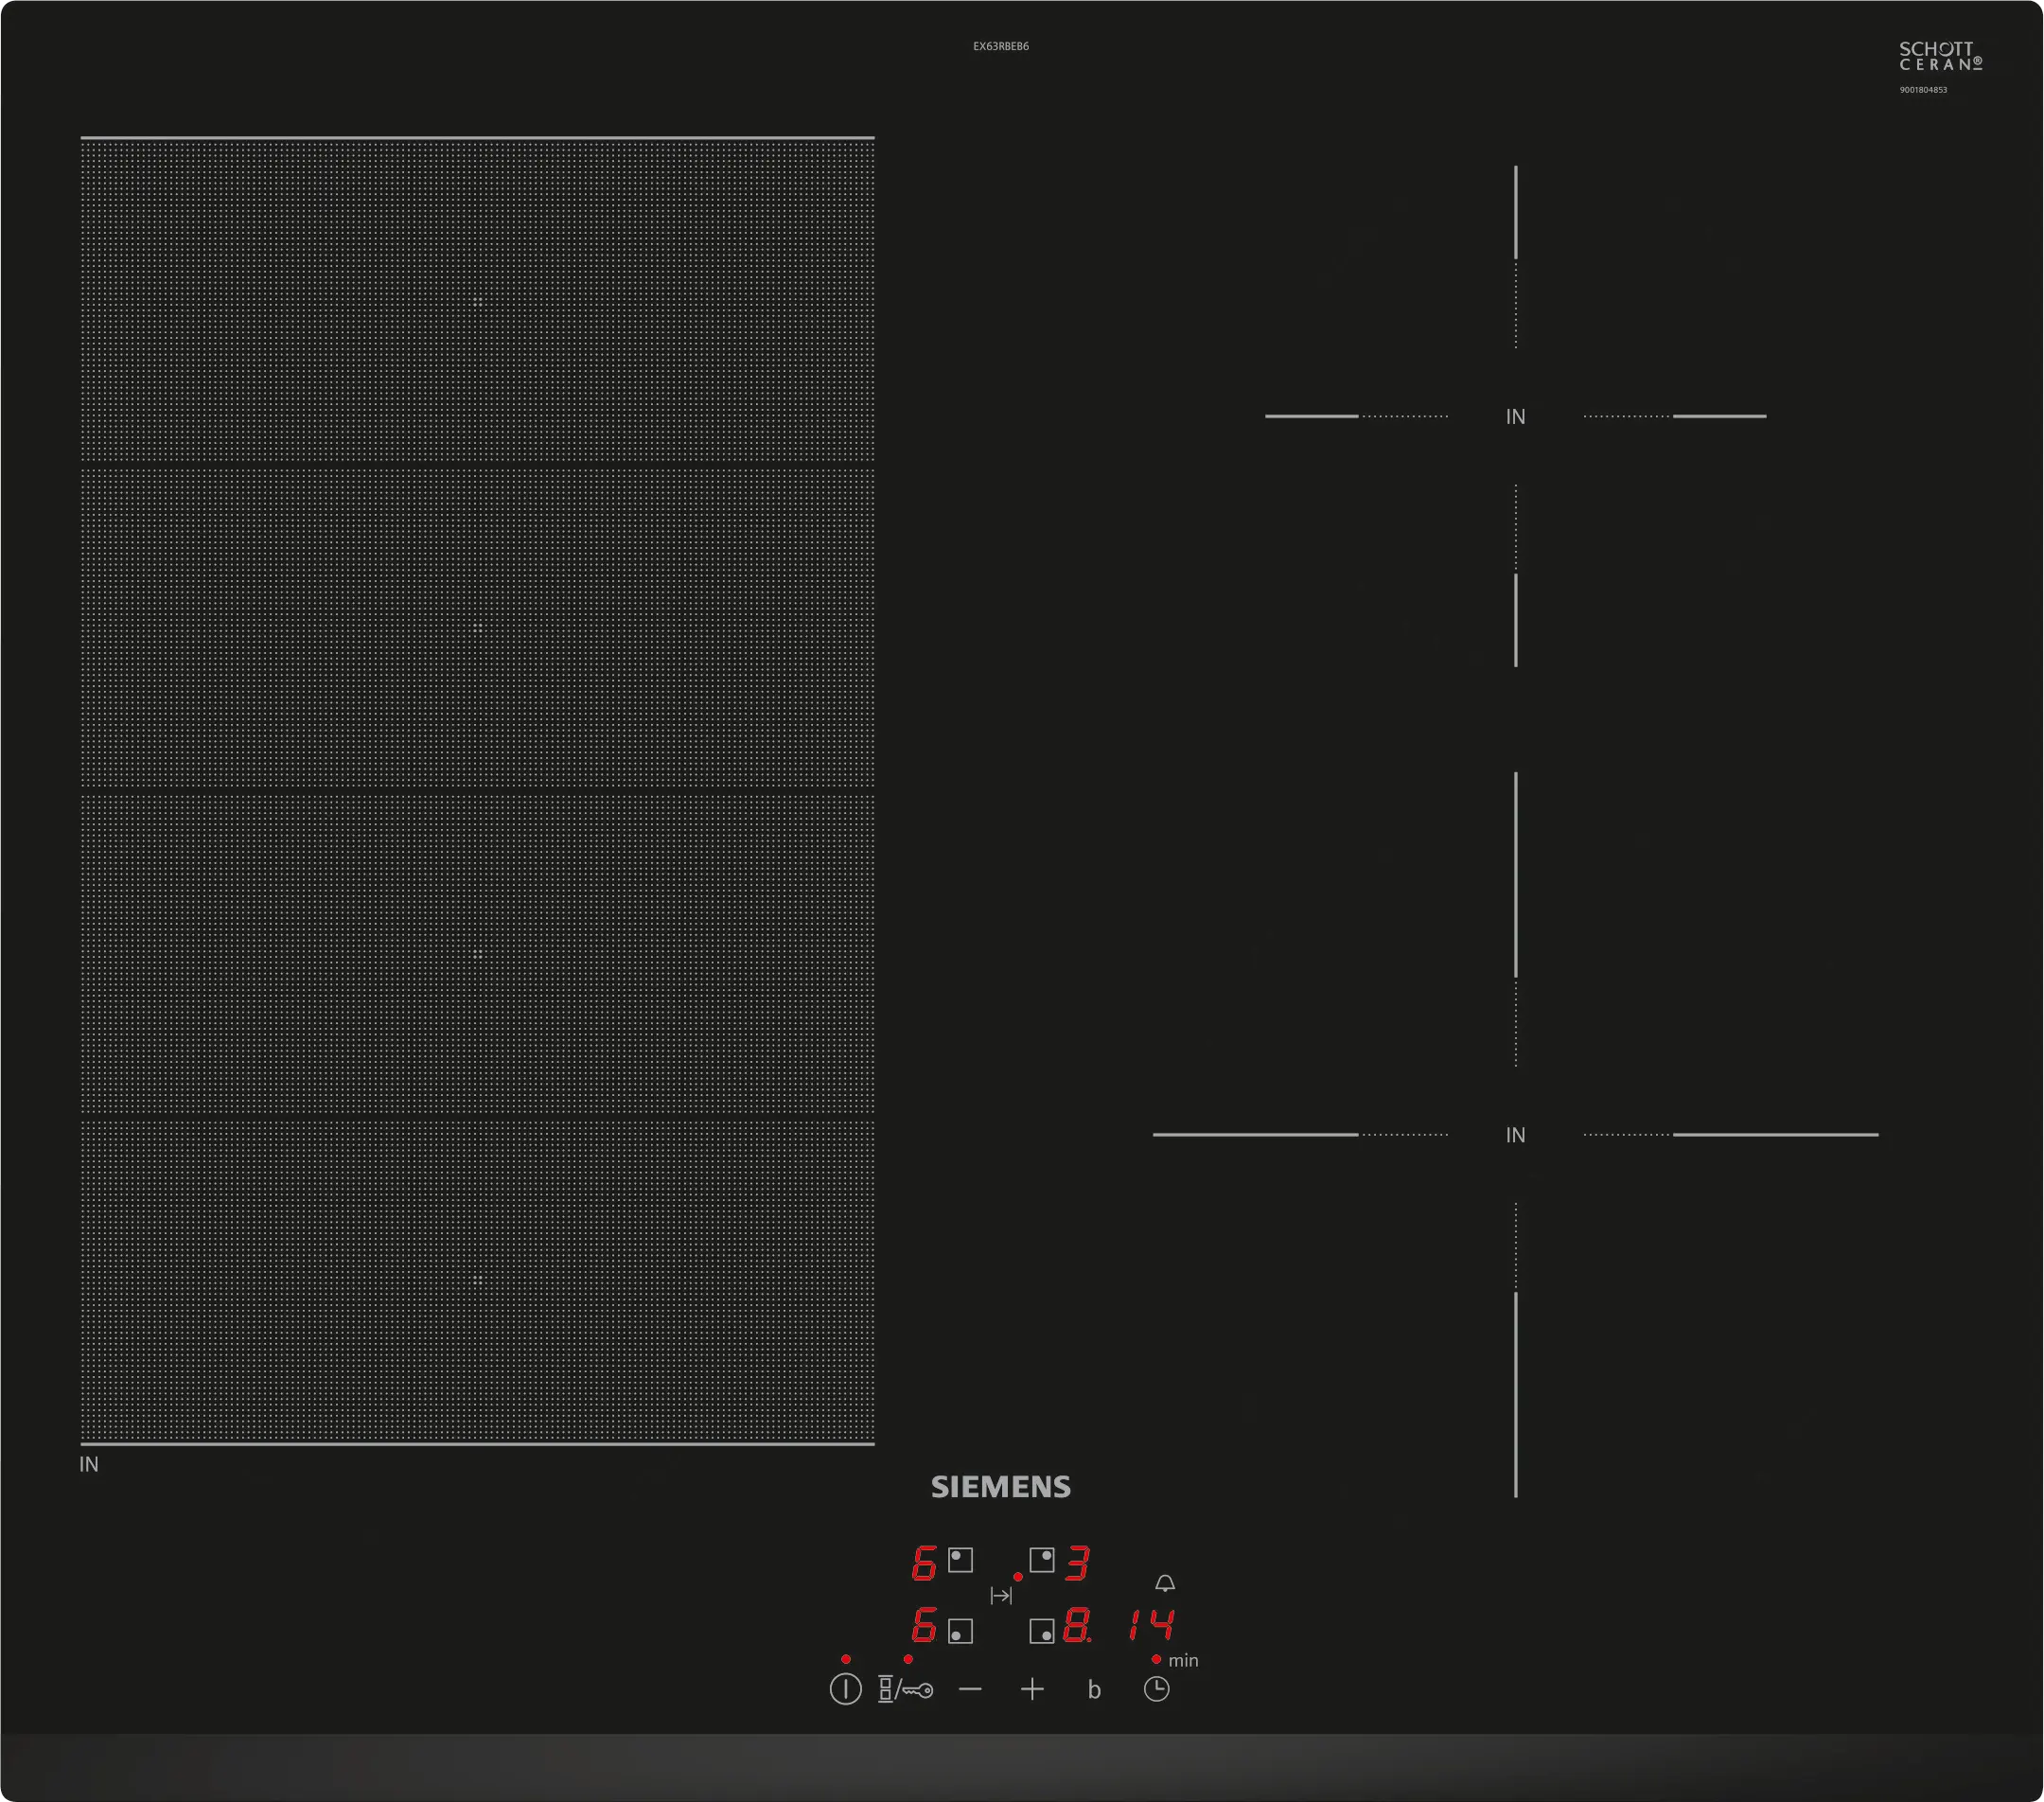Touch the SIEMENS logo
The width and height of the screenshot is (2044, 1802).
(1001, 1487)
